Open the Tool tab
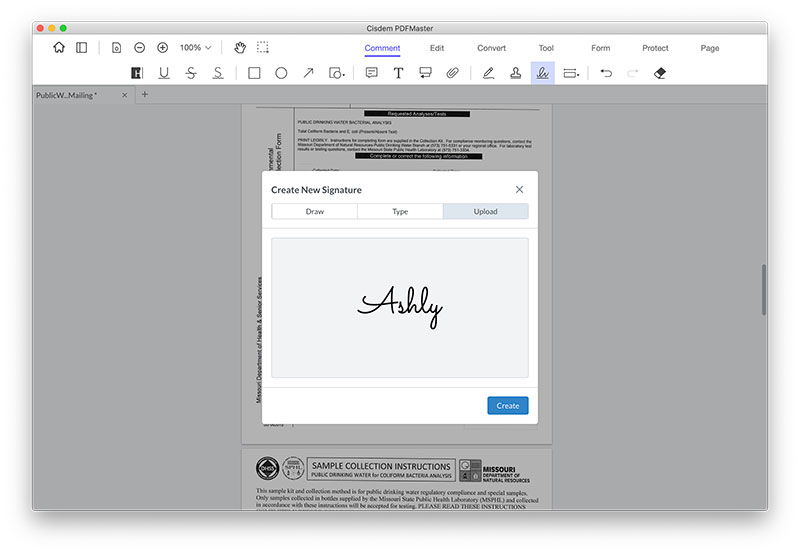The width and height of the screenshot is (800, 553). (546, 48)
